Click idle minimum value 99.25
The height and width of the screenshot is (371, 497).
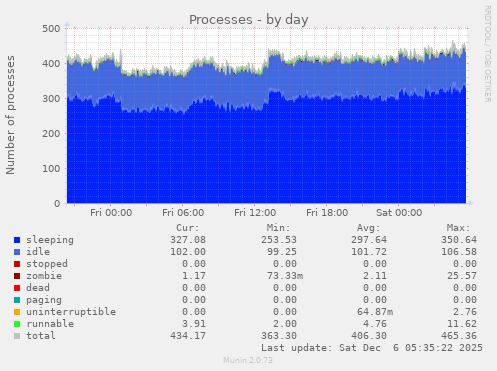(x=282, y=252)
